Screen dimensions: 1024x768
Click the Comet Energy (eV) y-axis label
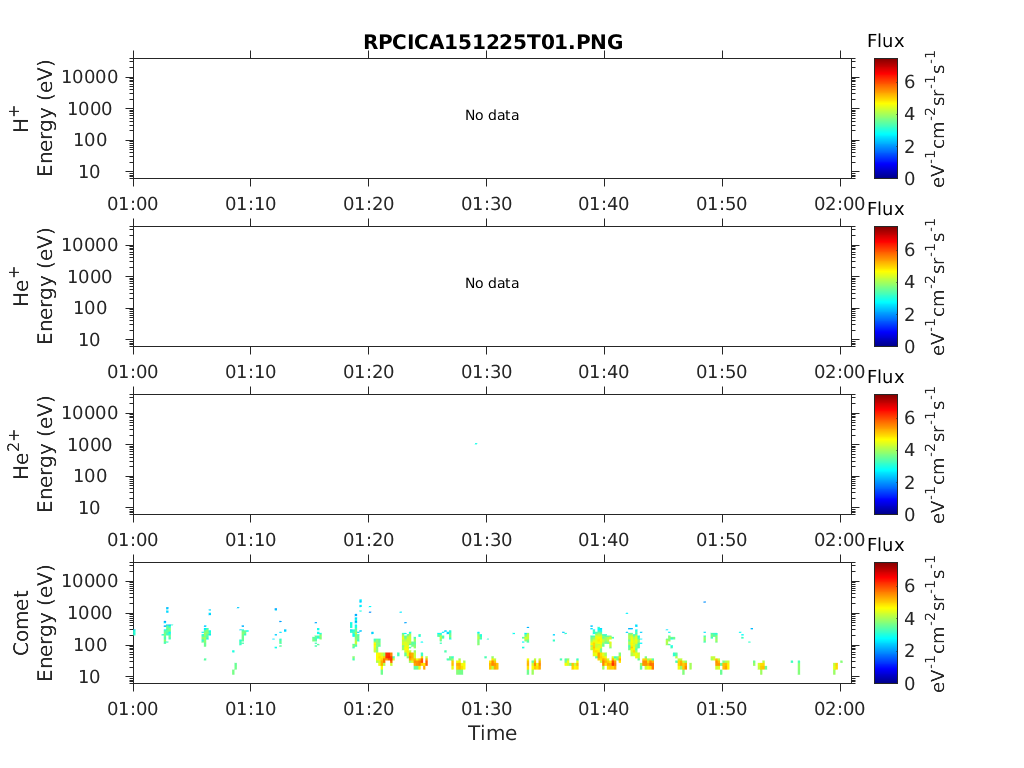point(44,622)
